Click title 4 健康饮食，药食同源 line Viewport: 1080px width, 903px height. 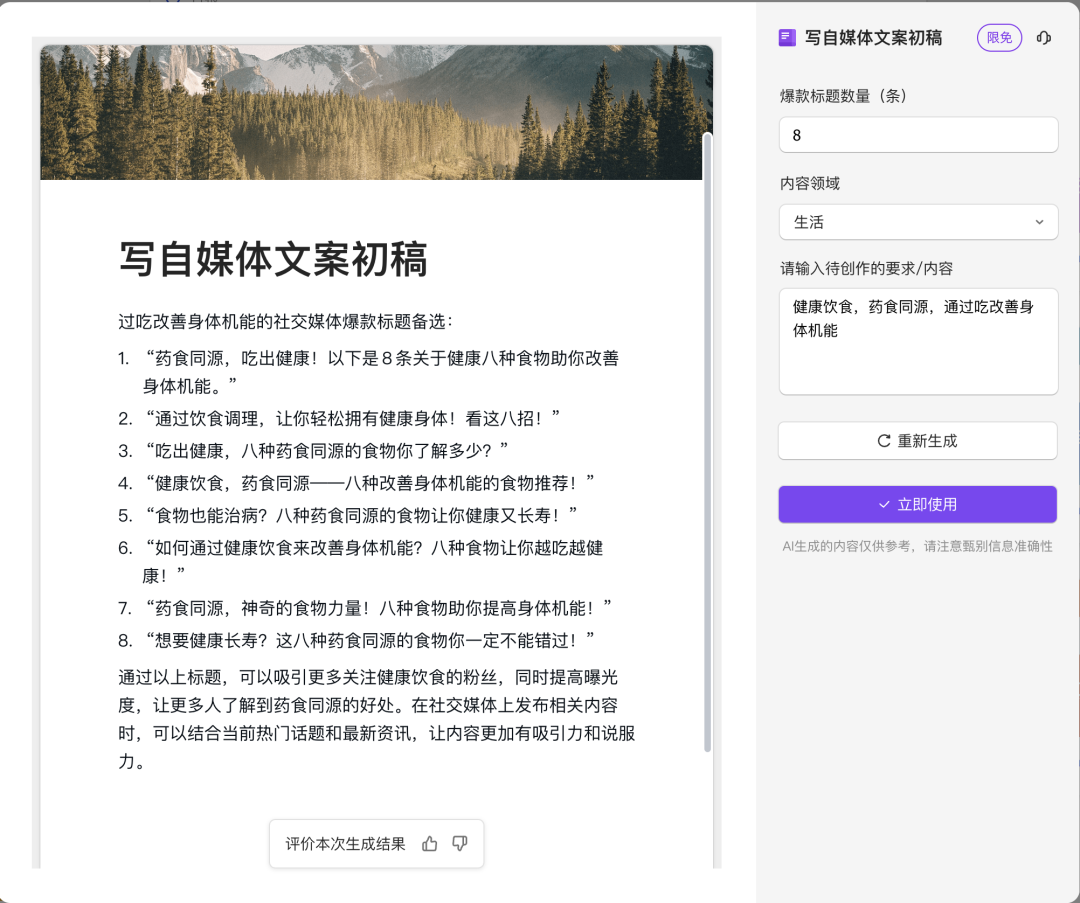point(356,483)
